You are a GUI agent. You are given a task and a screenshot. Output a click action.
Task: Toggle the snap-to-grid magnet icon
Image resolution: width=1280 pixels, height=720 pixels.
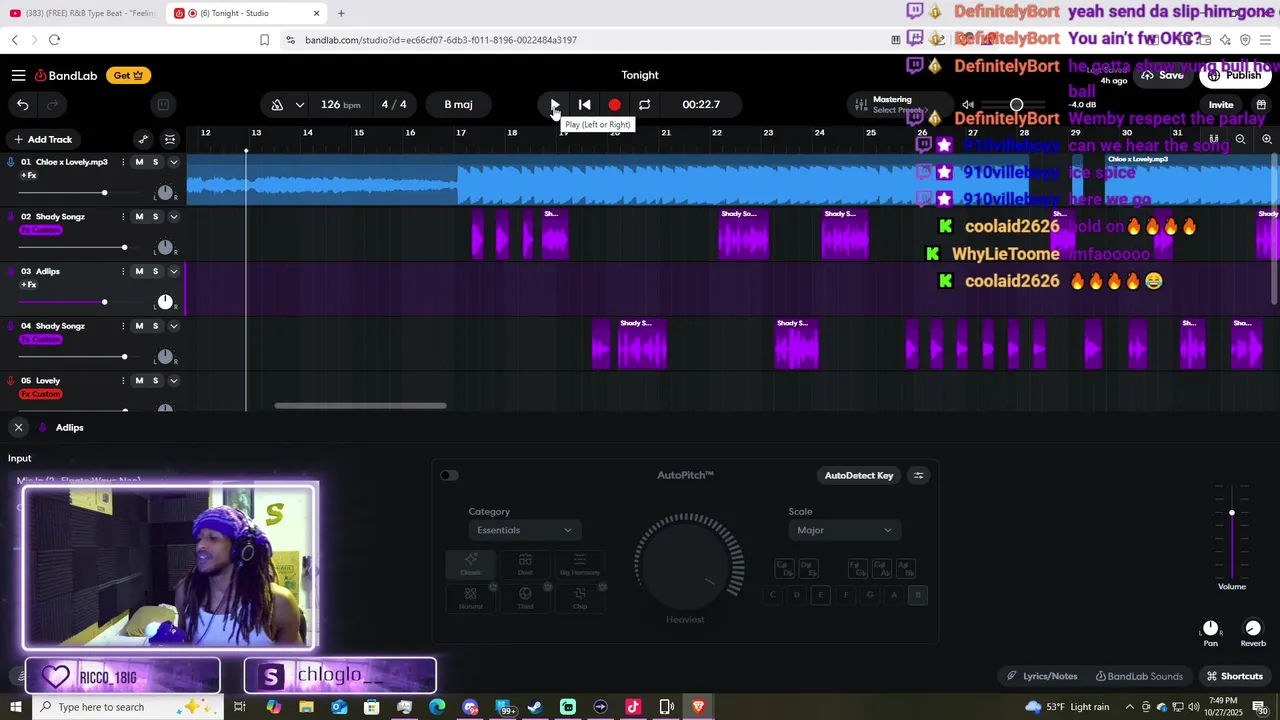coord(1214,140)
